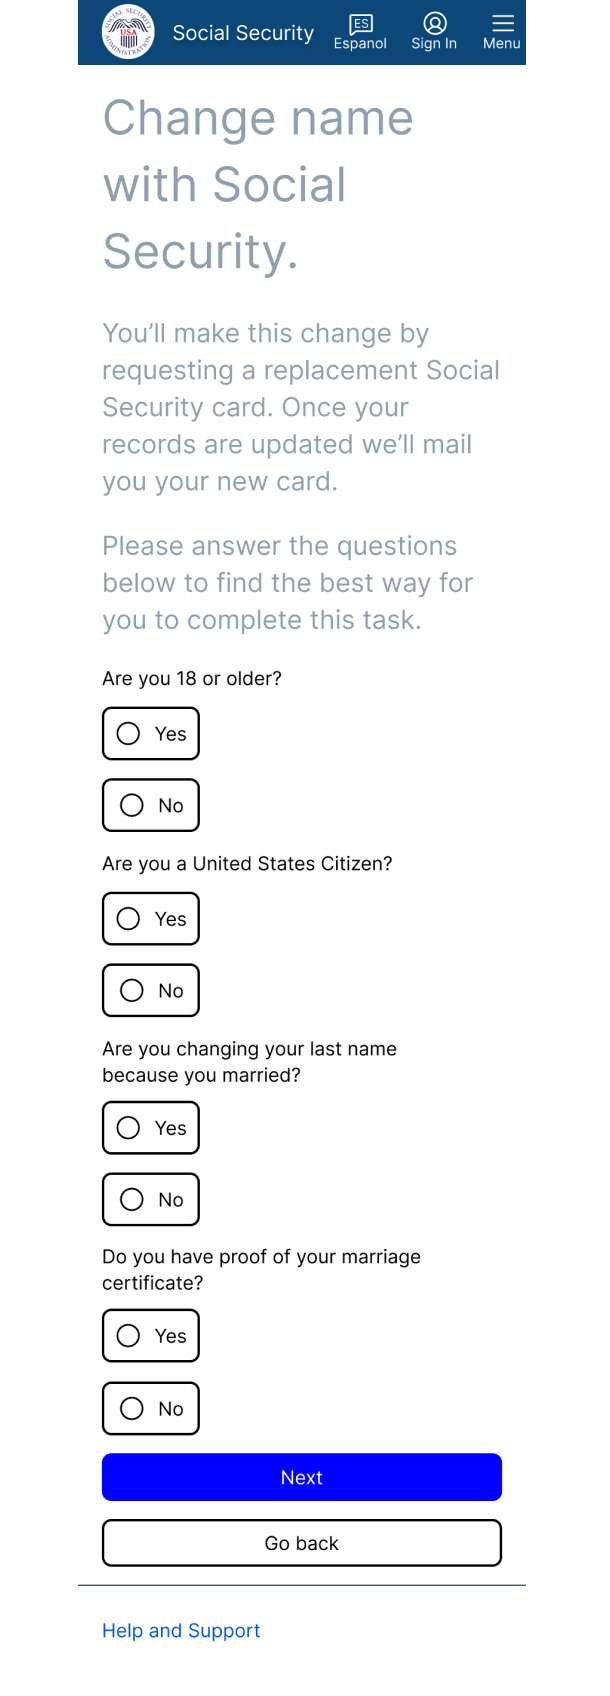This screenshot has width=610, height=1696.
Task: Choose Yes for United States Citizen
Action: coord(151,919)
